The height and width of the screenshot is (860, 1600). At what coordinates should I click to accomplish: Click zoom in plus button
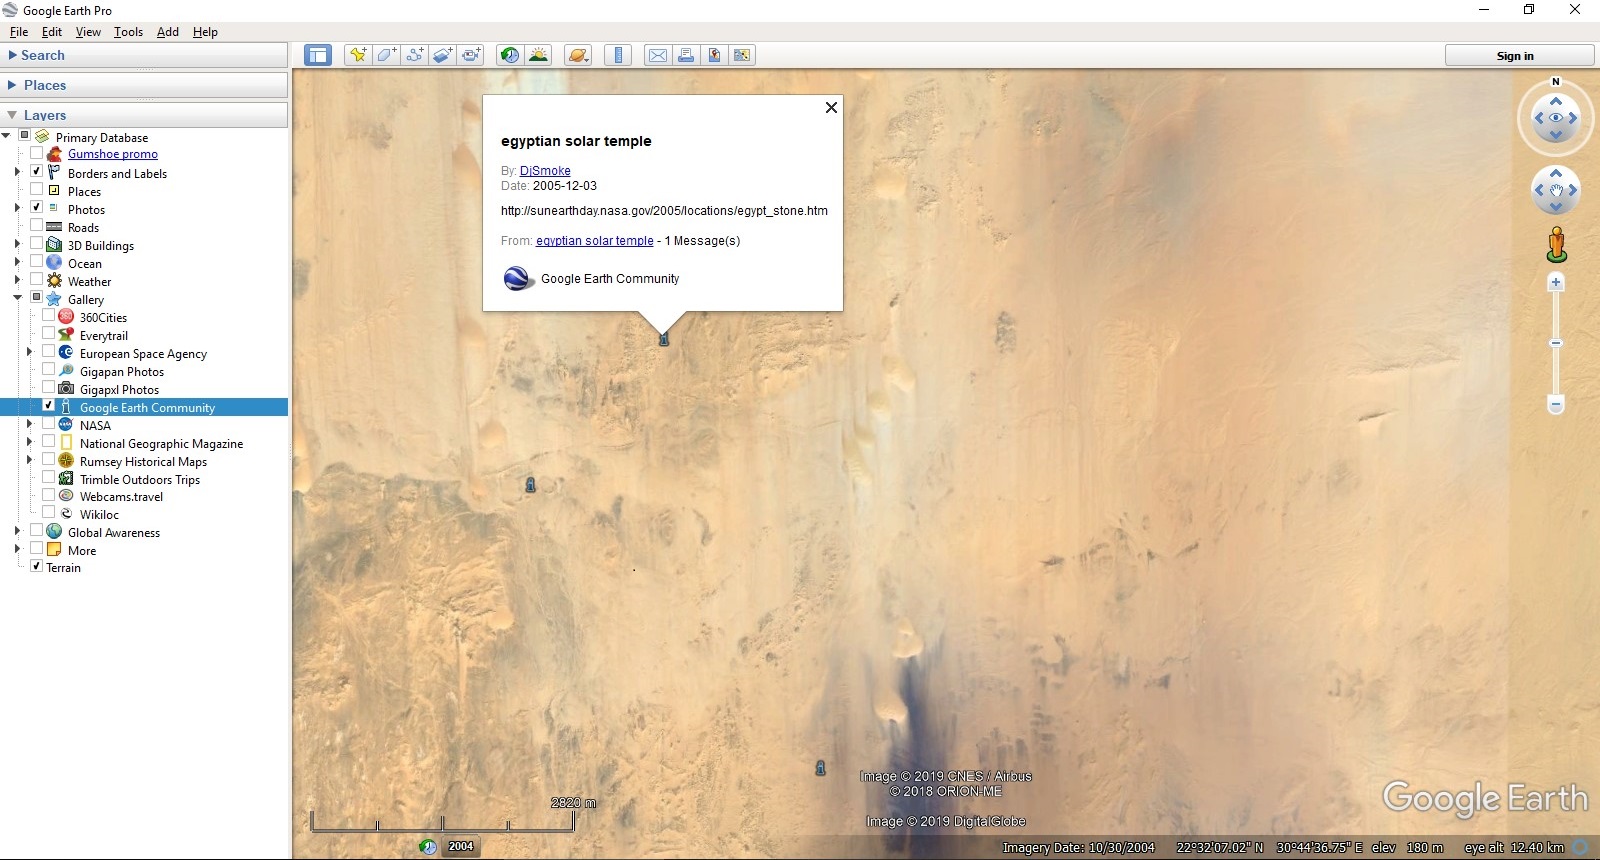[1555, 283]
